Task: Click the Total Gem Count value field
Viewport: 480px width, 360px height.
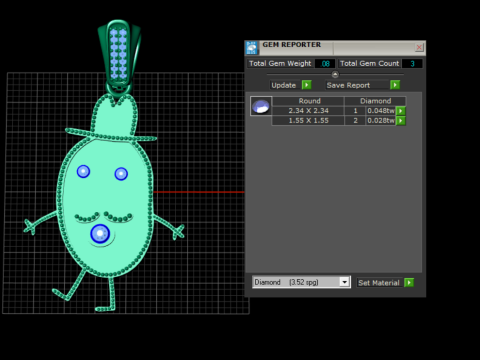Action: pyautogui.click(x=412, y=64)
